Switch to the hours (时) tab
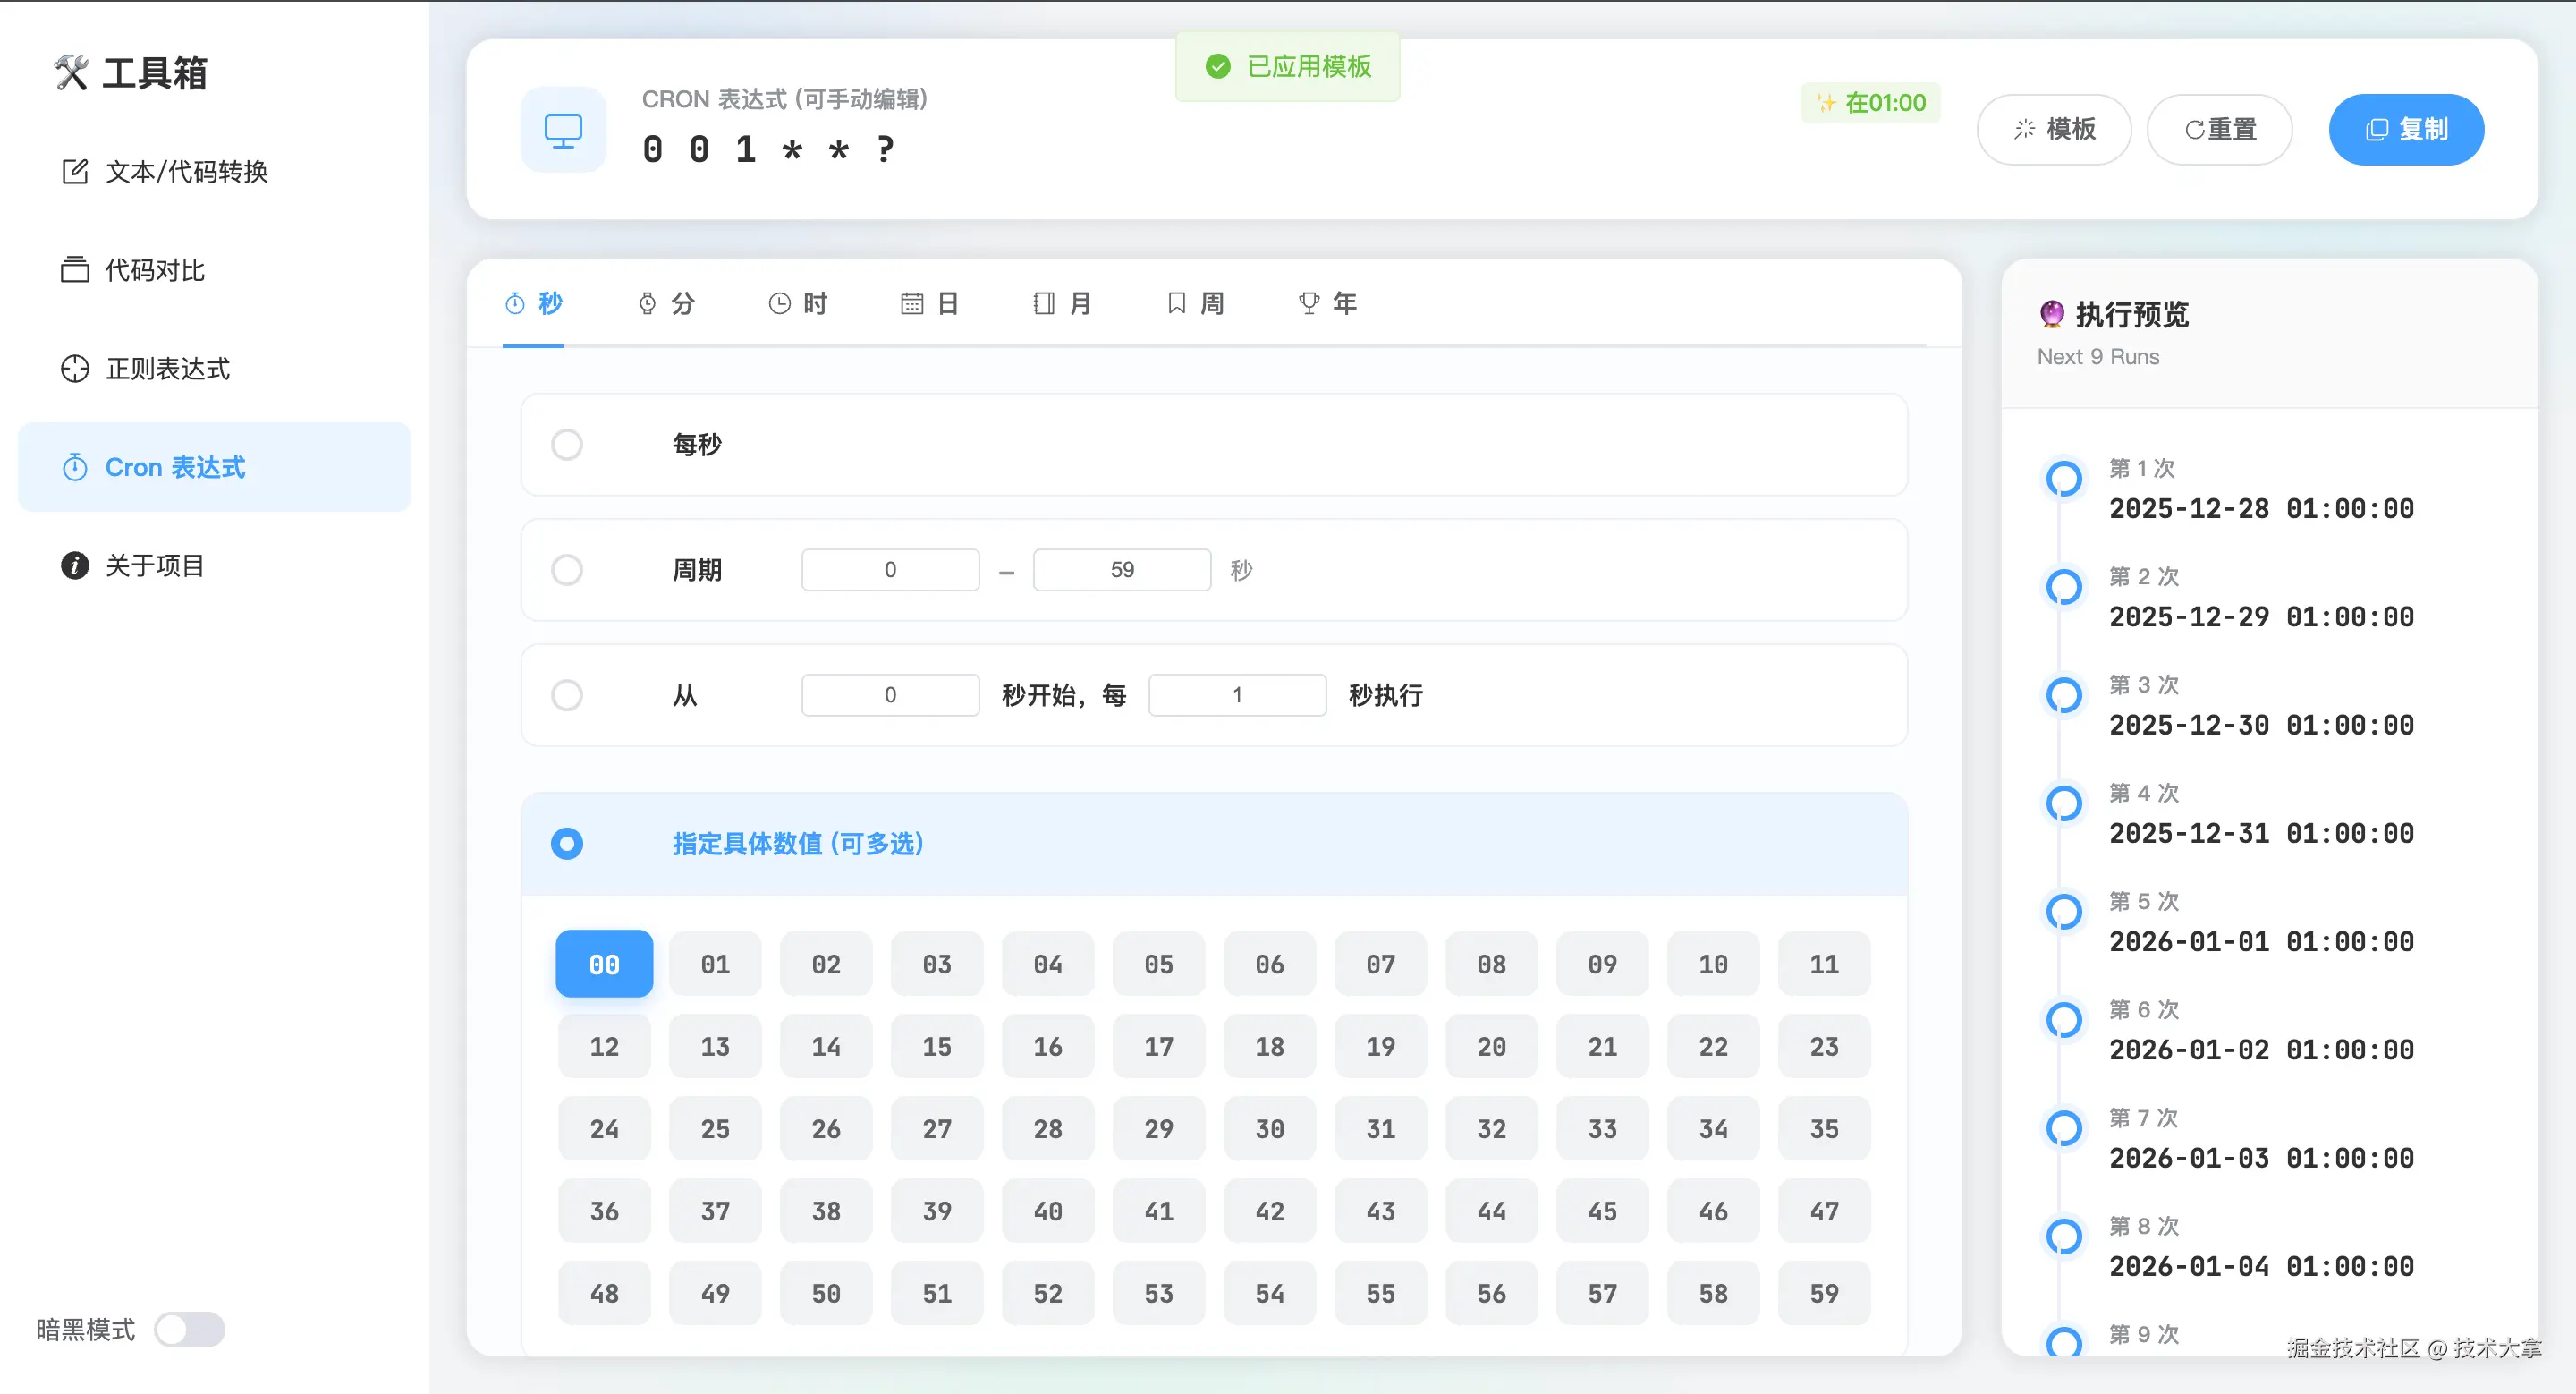 pyautogui.click(x=798, y=303)
